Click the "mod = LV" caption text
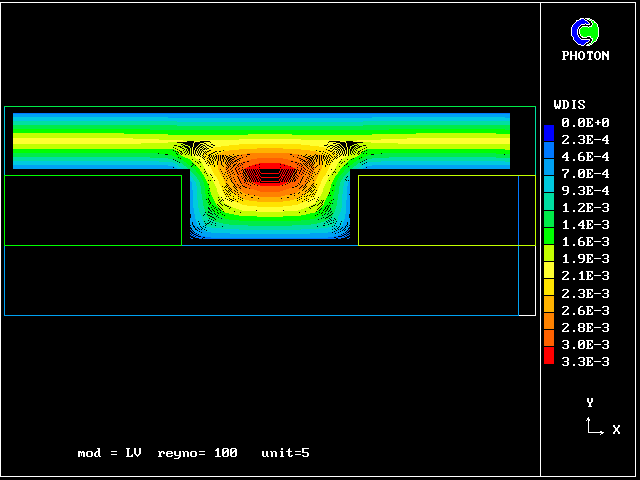This screenshot has height=480, width=640. tap(109, 453)
